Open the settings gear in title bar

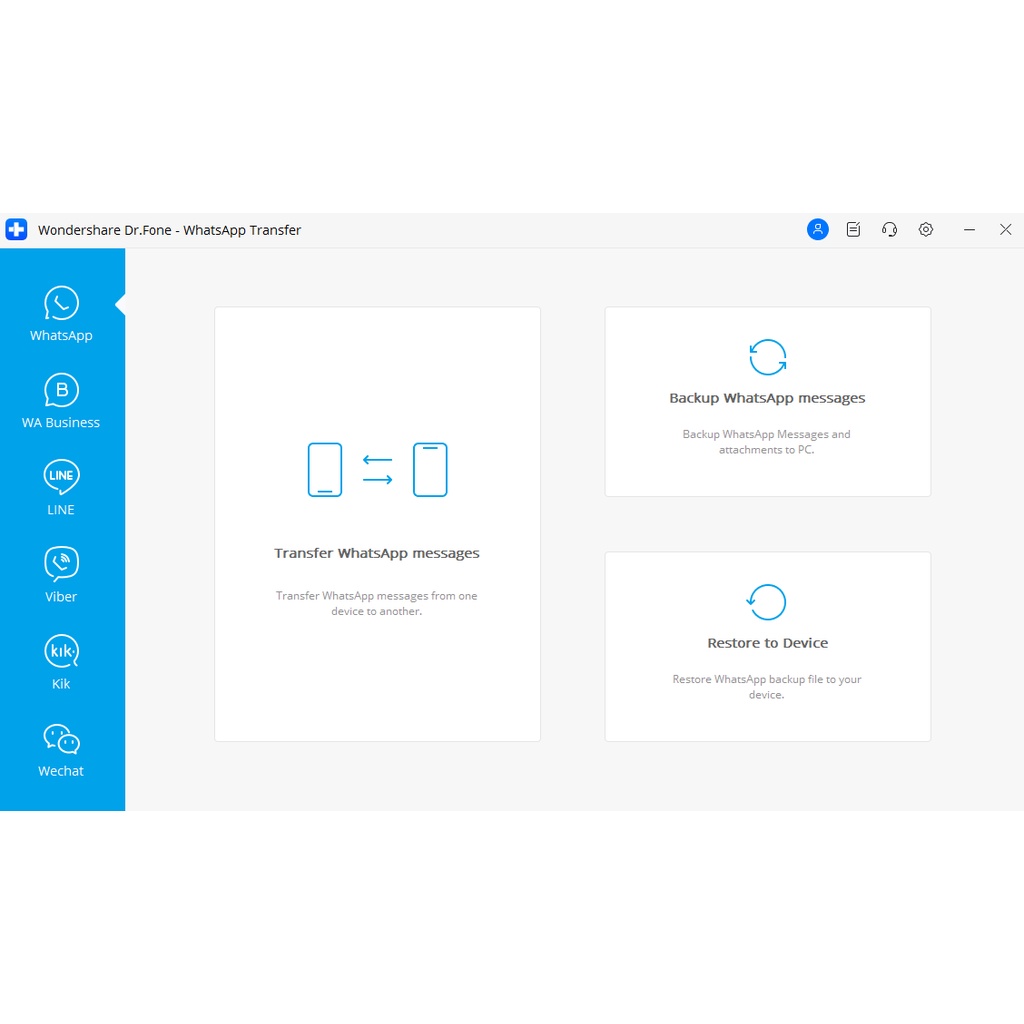pyautogui.click(x=926, y=230)
